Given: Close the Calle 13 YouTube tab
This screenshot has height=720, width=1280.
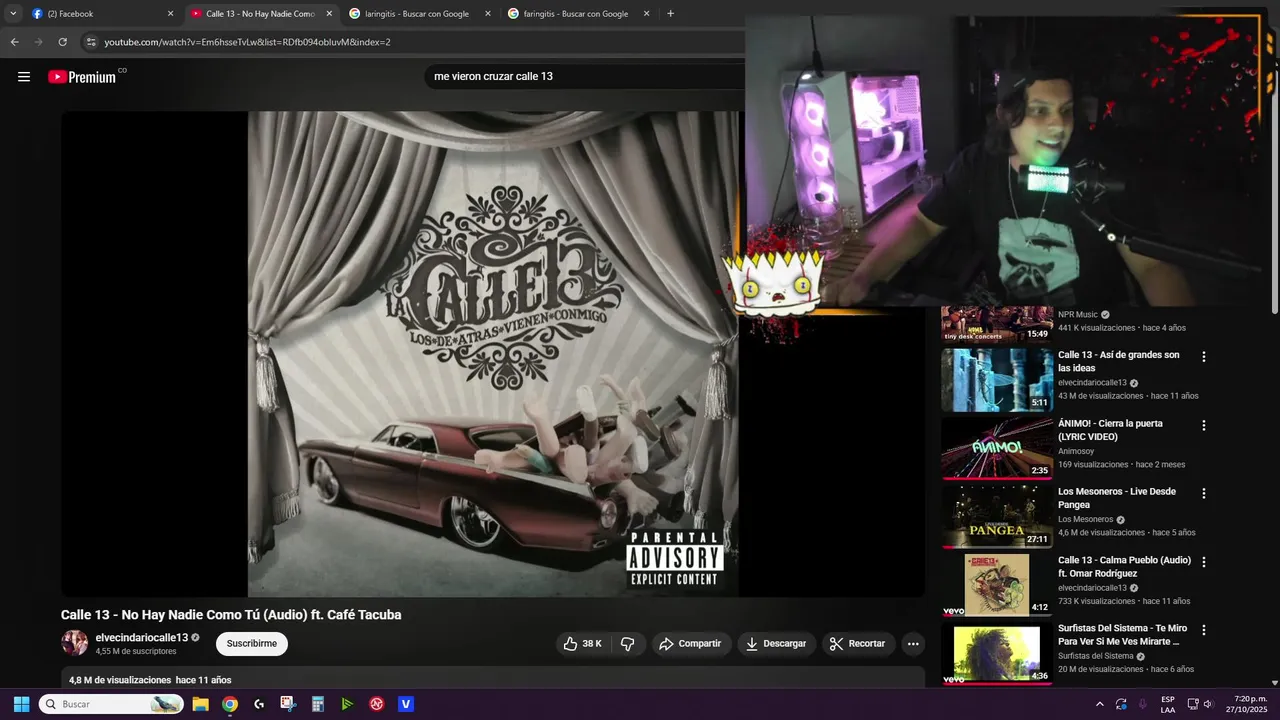Looking at the screenshot, I should (329, 14).
